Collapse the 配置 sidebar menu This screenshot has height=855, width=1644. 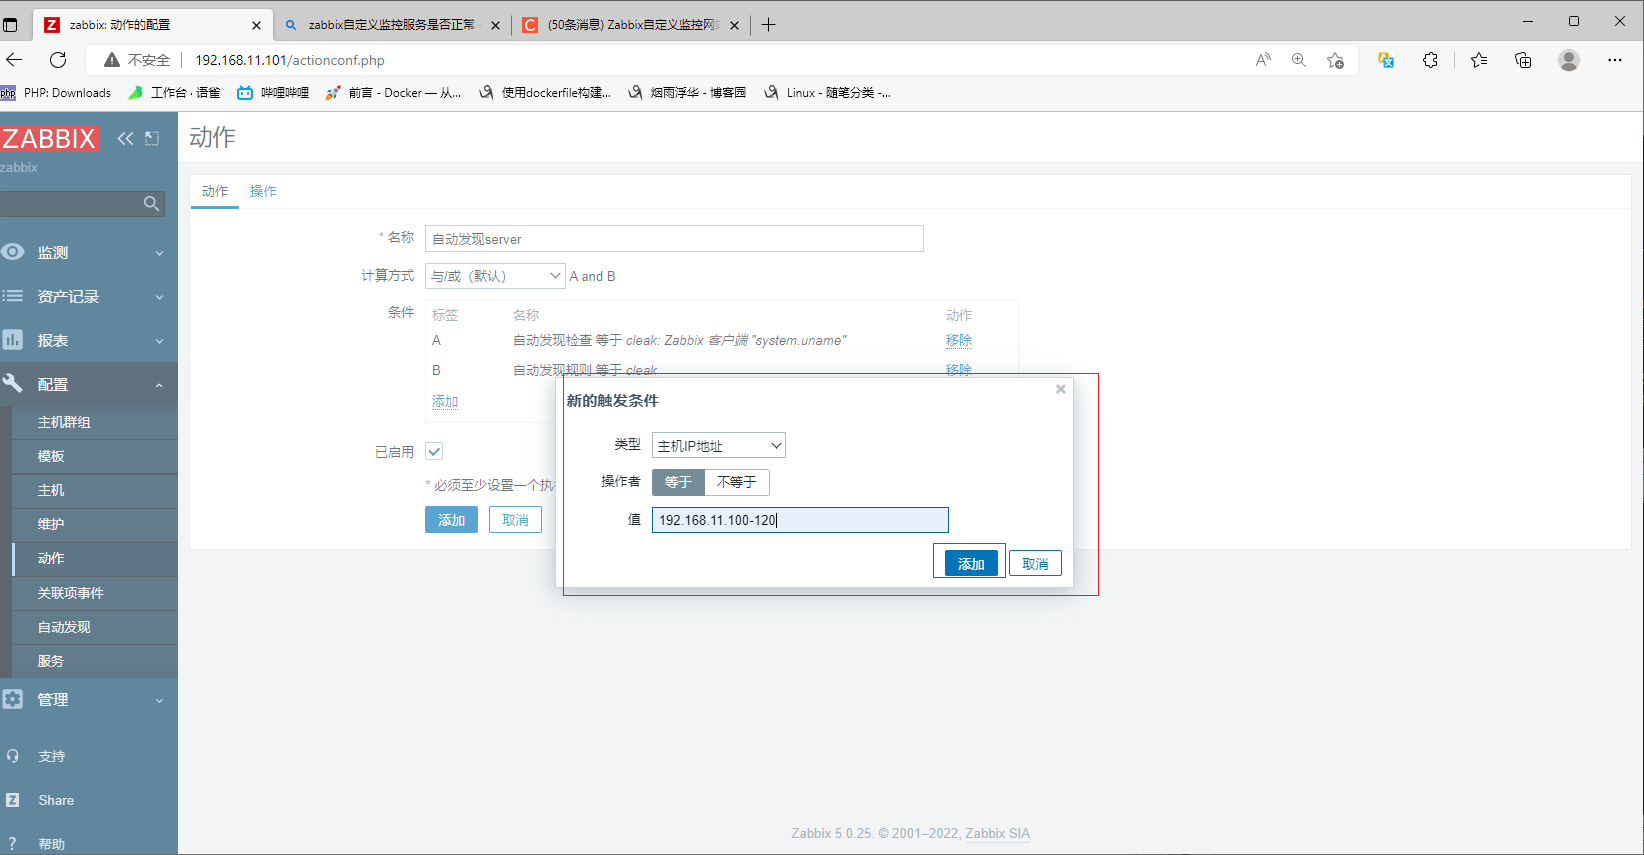[89, 385]
